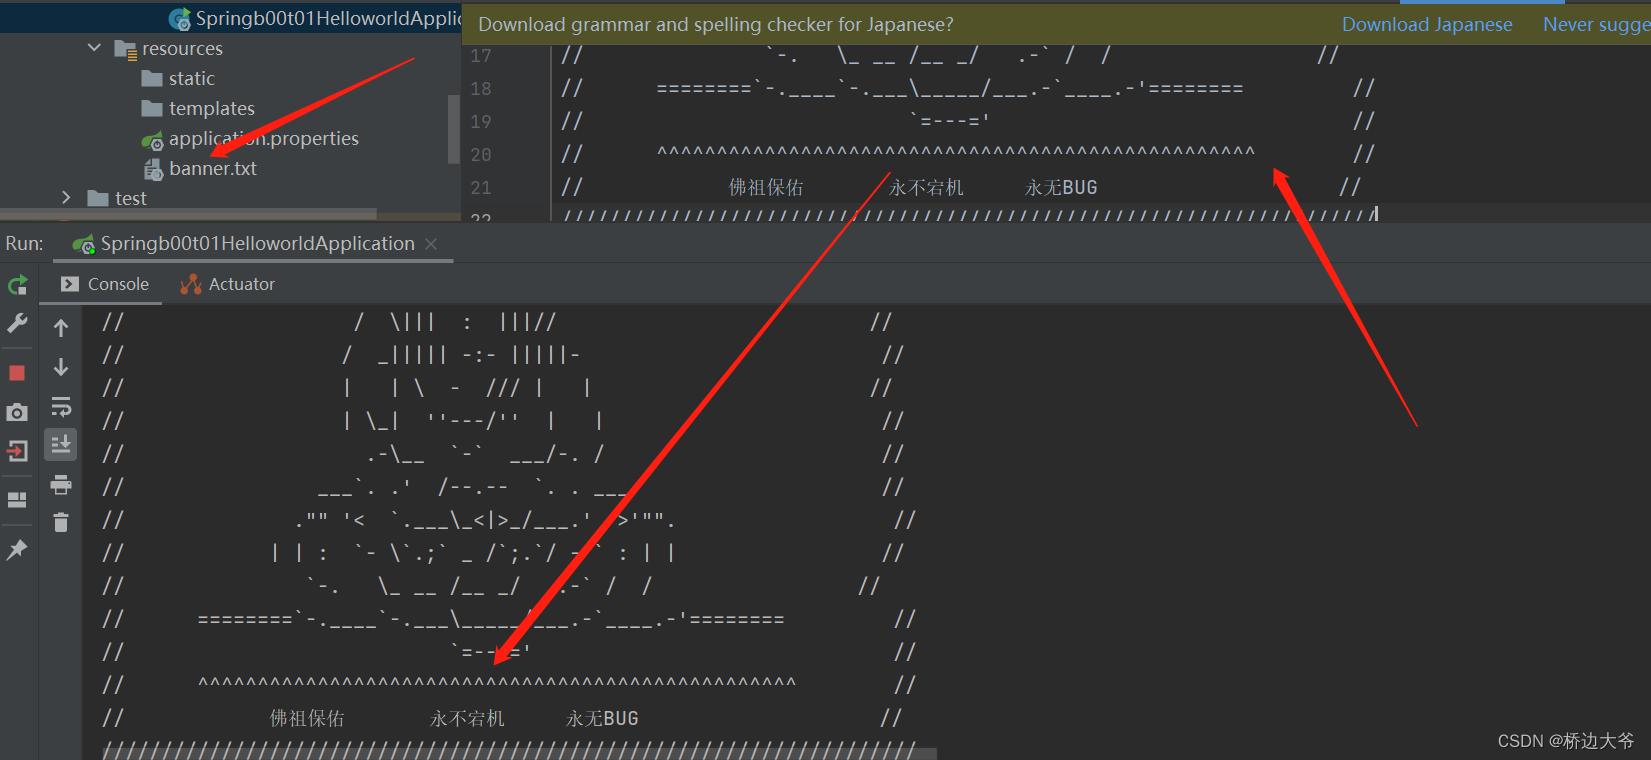This screenshot has height=760, width=1651.
Task: Click the banner.txt file icon
Action: (x=153, y=169)
